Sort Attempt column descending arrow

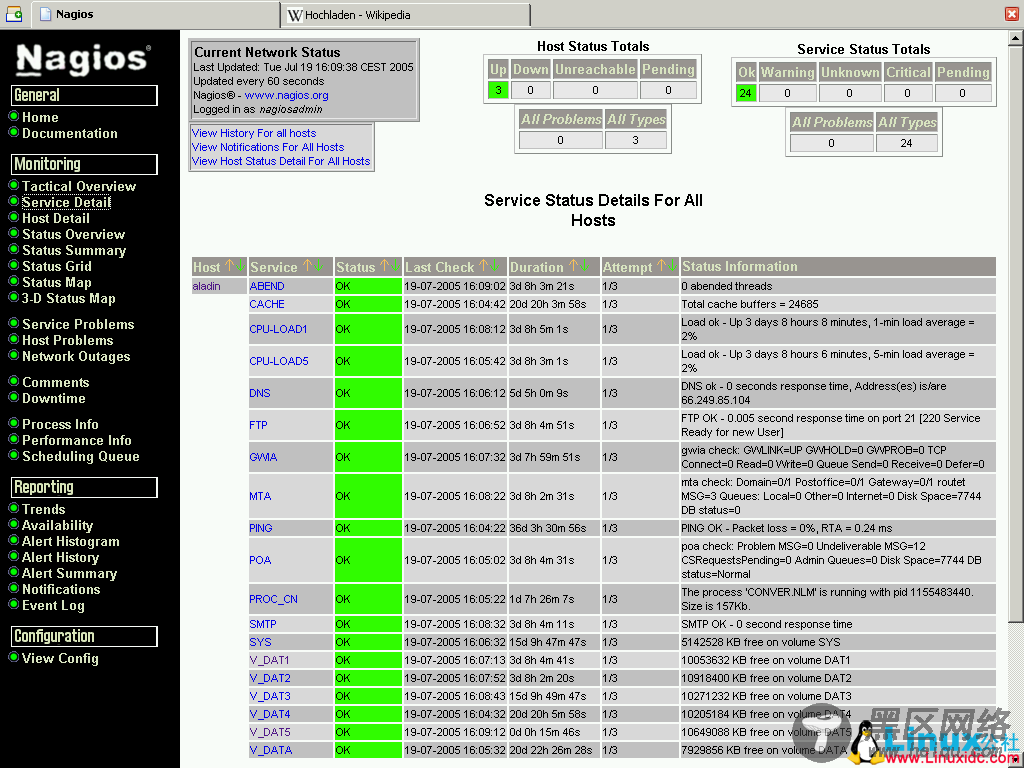673,266
